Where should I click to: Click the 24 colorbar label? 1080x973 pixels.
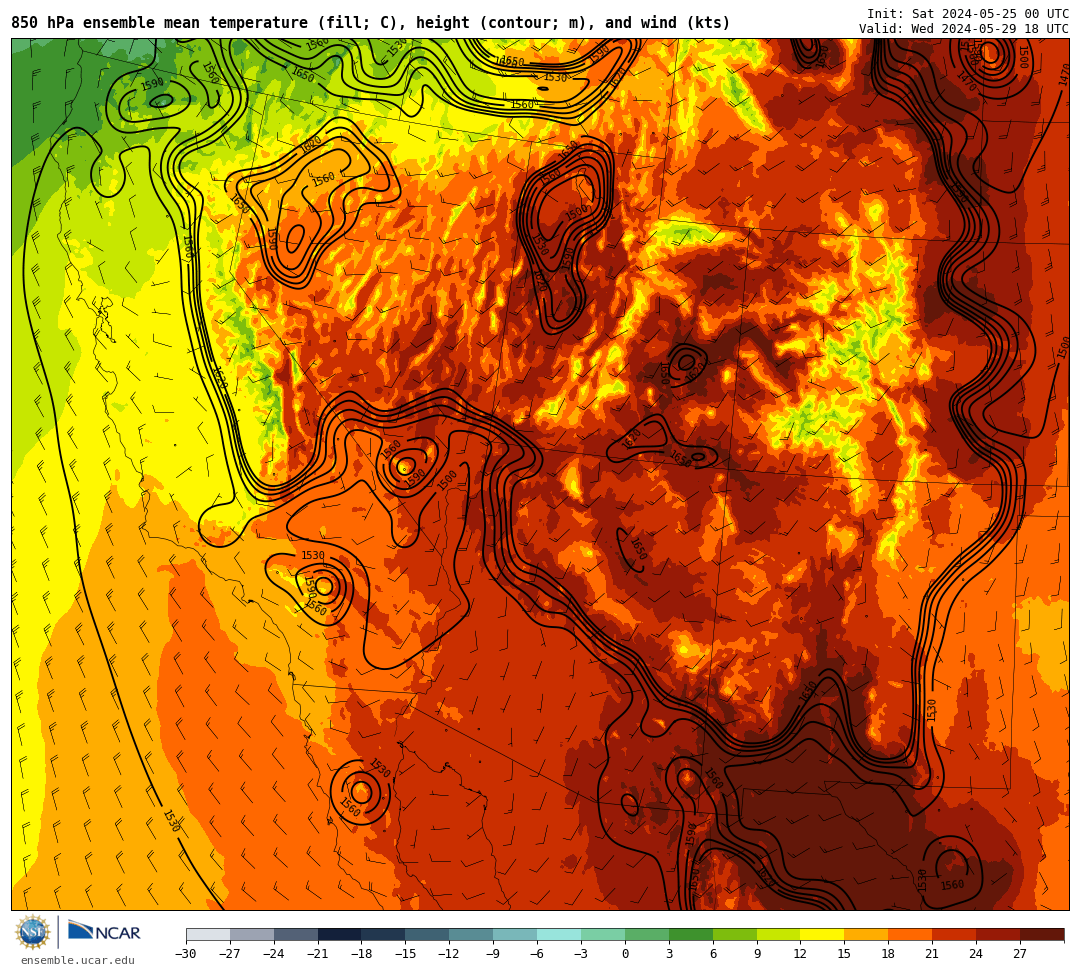977,954
